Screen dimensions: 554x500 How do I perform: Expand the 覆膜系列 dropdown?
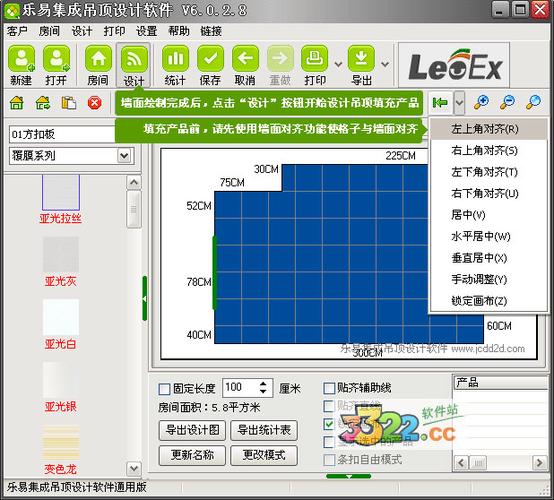click(124, 155)
